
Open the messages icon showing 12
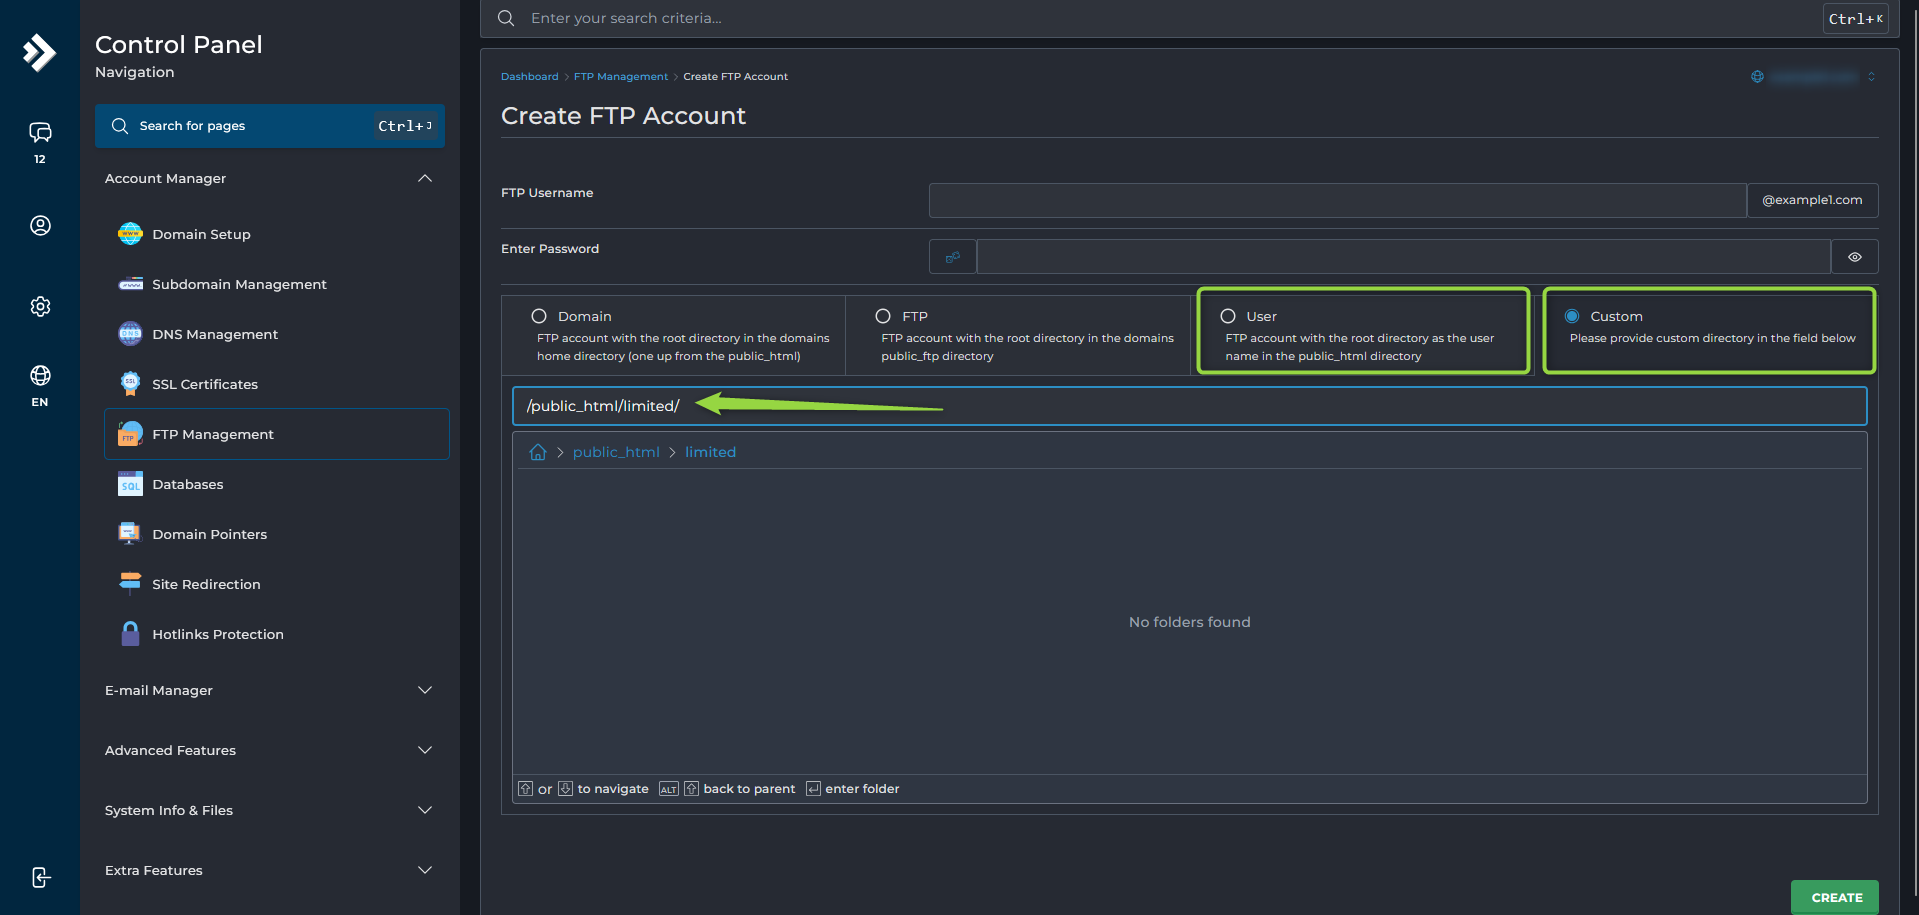[x=40, y=133]
